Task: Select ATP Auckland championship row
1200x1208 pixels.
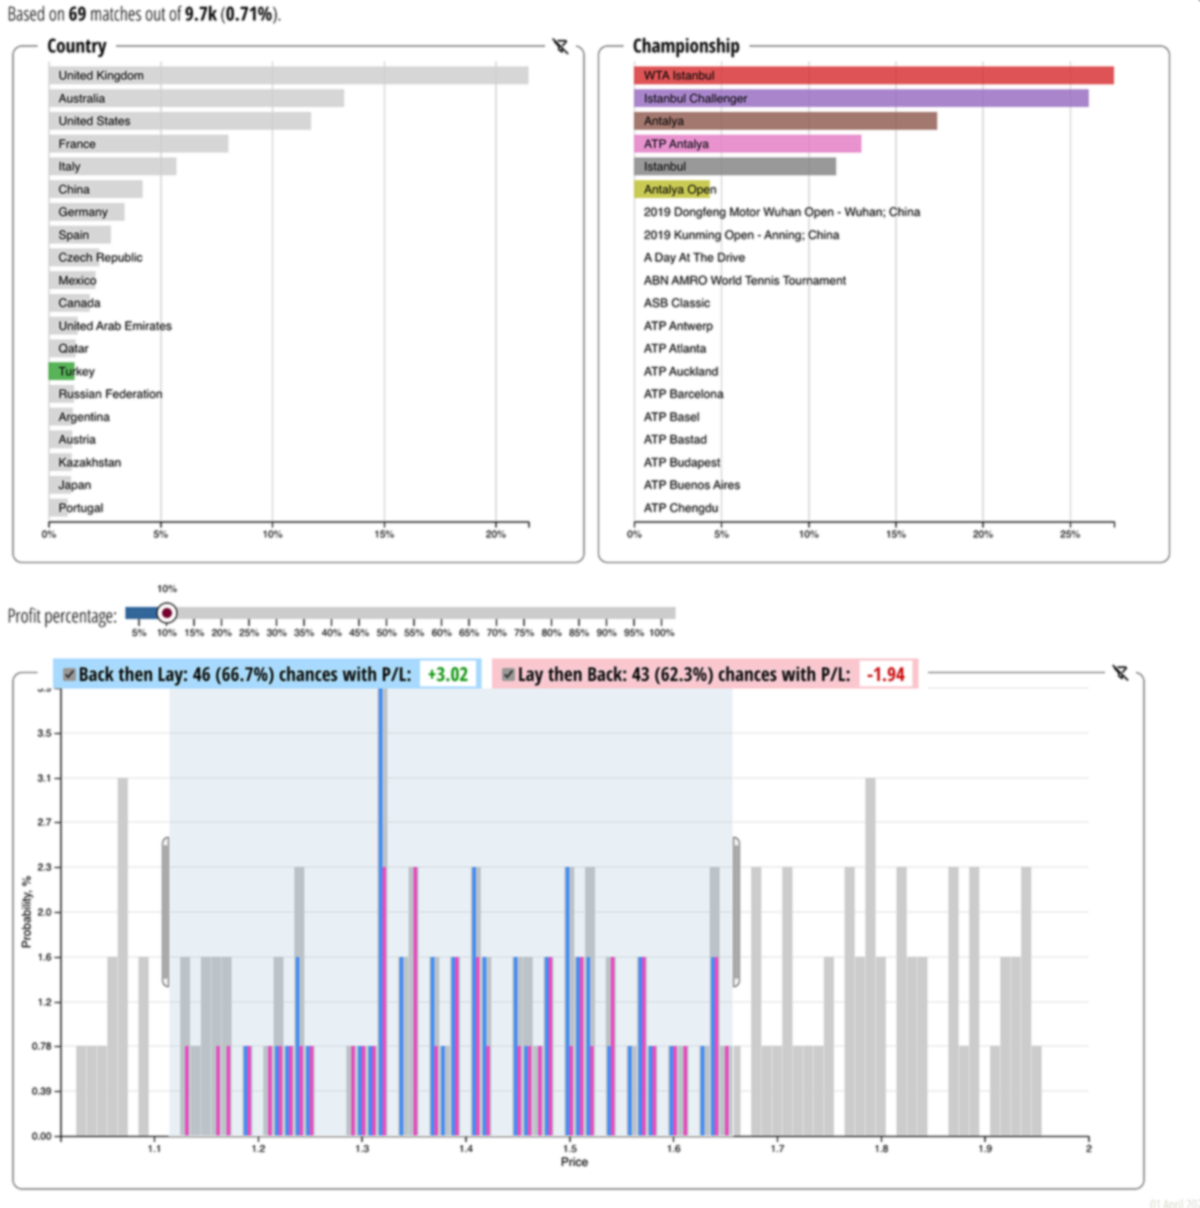Action: pos(681,372)
